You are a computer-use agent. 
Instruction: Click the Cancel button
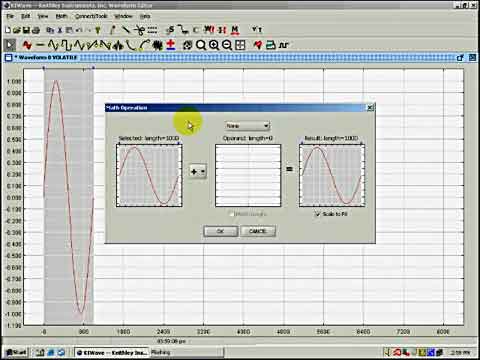click(258, 231)
